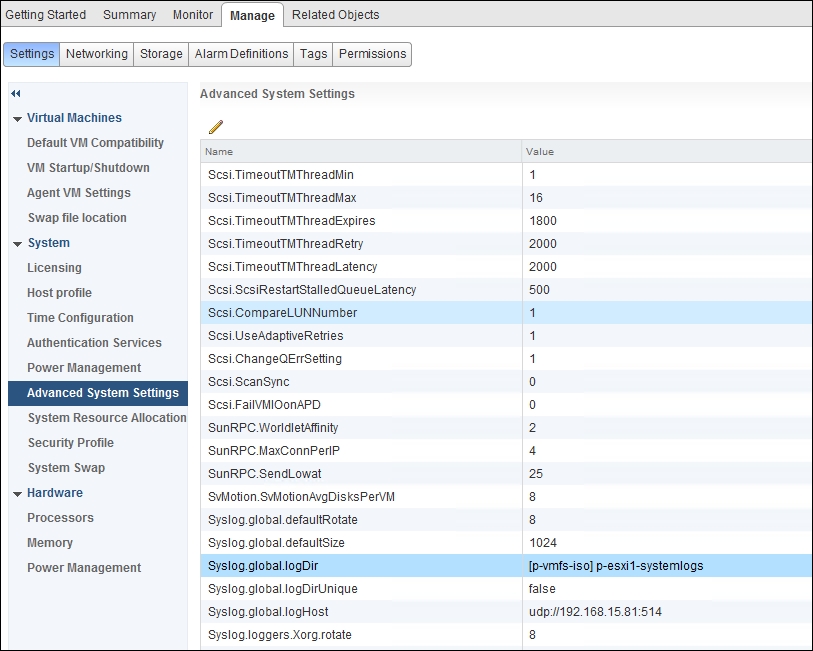This screenshot has height=651, width=813.
Task: Sort by the Name column header
Action: 361,151
